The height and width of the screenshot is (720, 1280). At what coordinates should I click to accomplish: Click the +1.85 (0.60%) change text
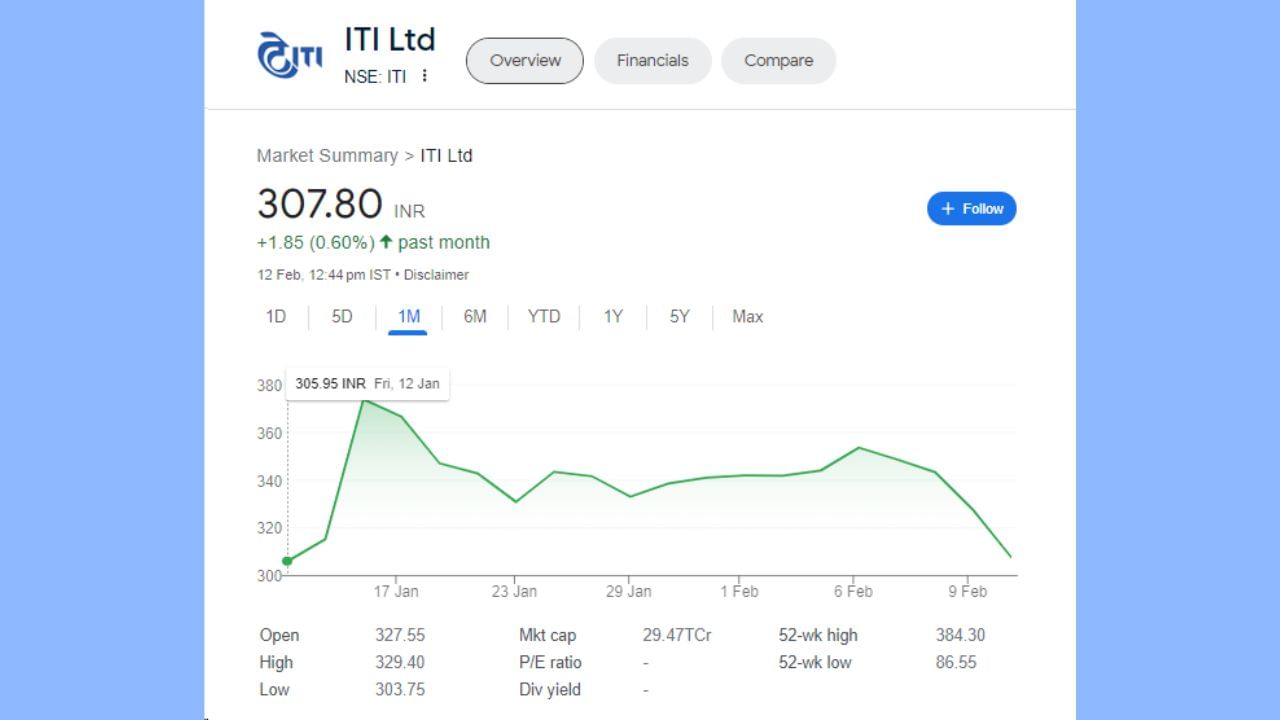tap(316, 242)
